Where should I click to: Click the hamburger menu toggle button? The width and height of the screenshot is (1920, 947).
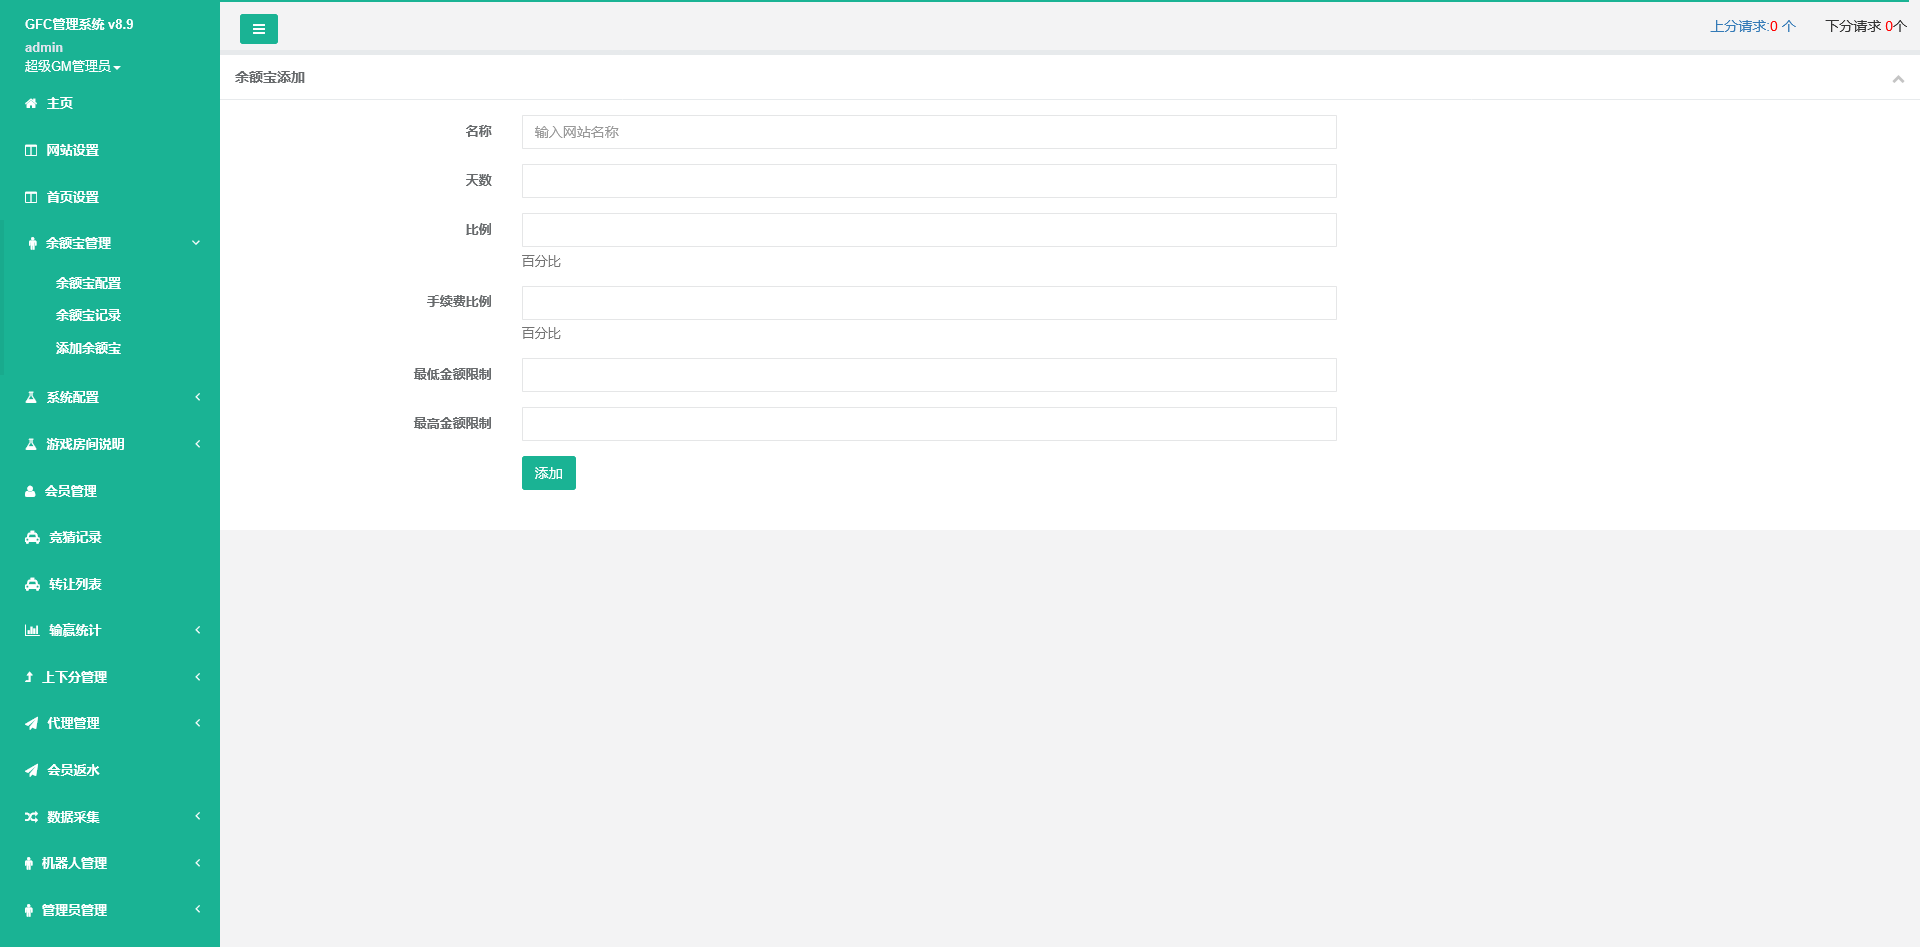pyautogui.click(x=258, y=29)
